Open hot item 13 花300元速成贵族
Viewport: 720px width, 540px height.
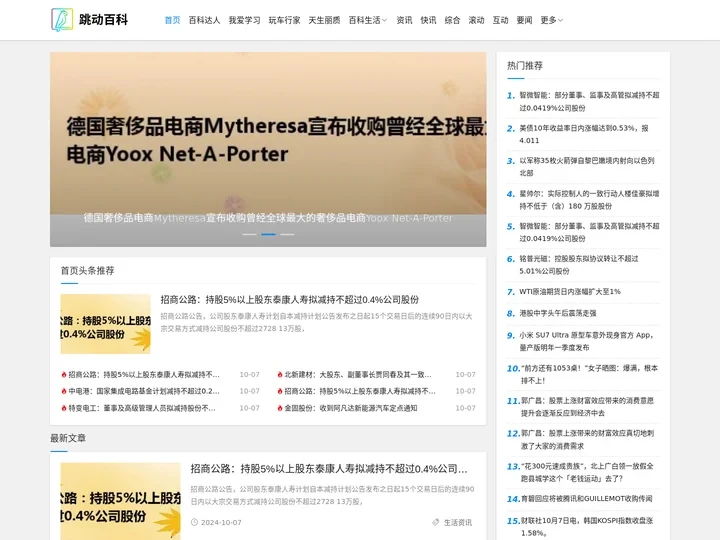point(587,472)
